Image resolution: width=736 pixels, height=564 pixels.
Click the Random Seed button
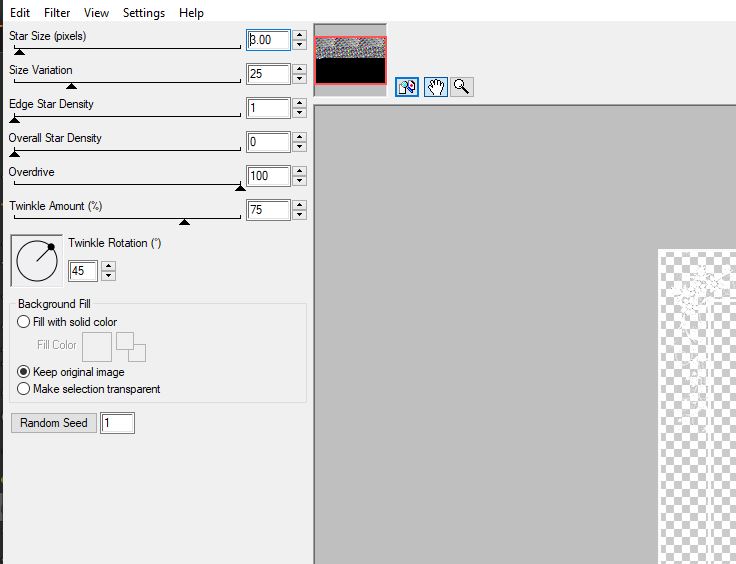click(54, 423)
